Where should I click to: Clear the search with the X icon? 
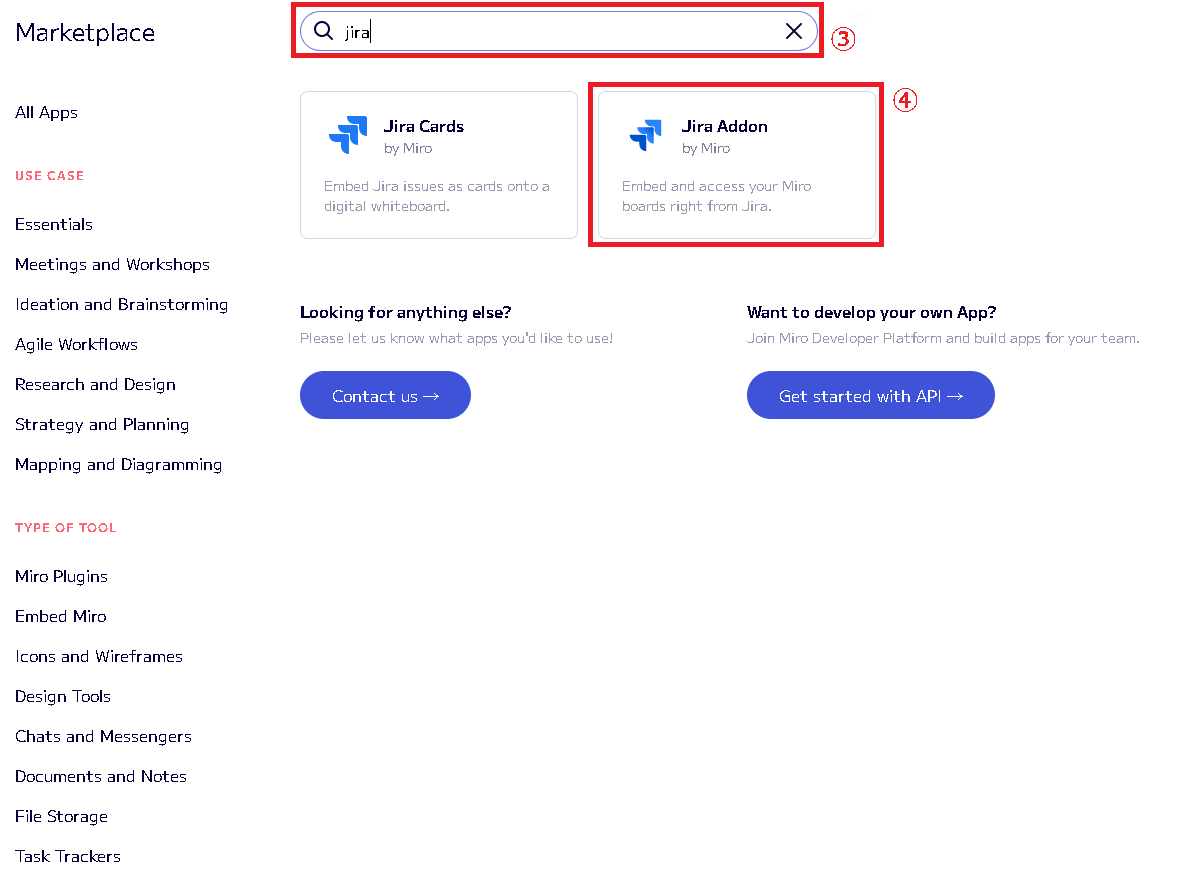pyautogui.click(x=794, y=31)
